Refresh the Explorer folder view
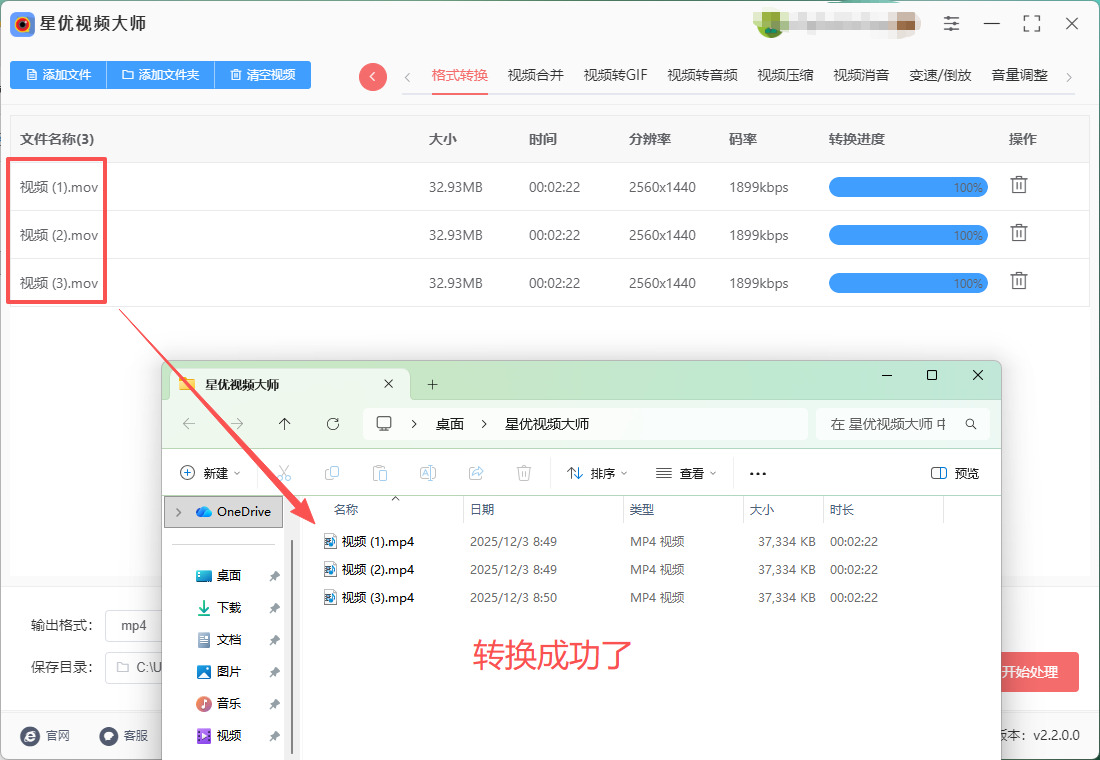The image size is (1100, 760). point(333,424)
